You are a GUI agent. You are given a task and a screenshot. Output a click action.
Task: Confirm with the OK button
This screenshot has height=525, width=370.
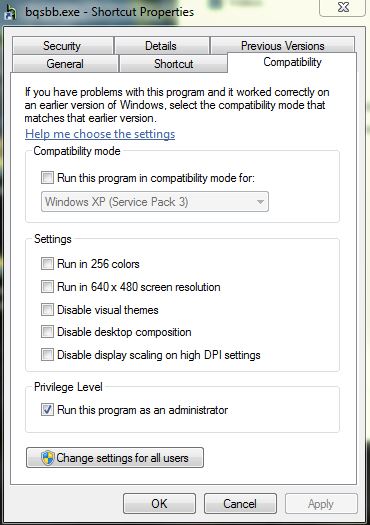point(159,504)
